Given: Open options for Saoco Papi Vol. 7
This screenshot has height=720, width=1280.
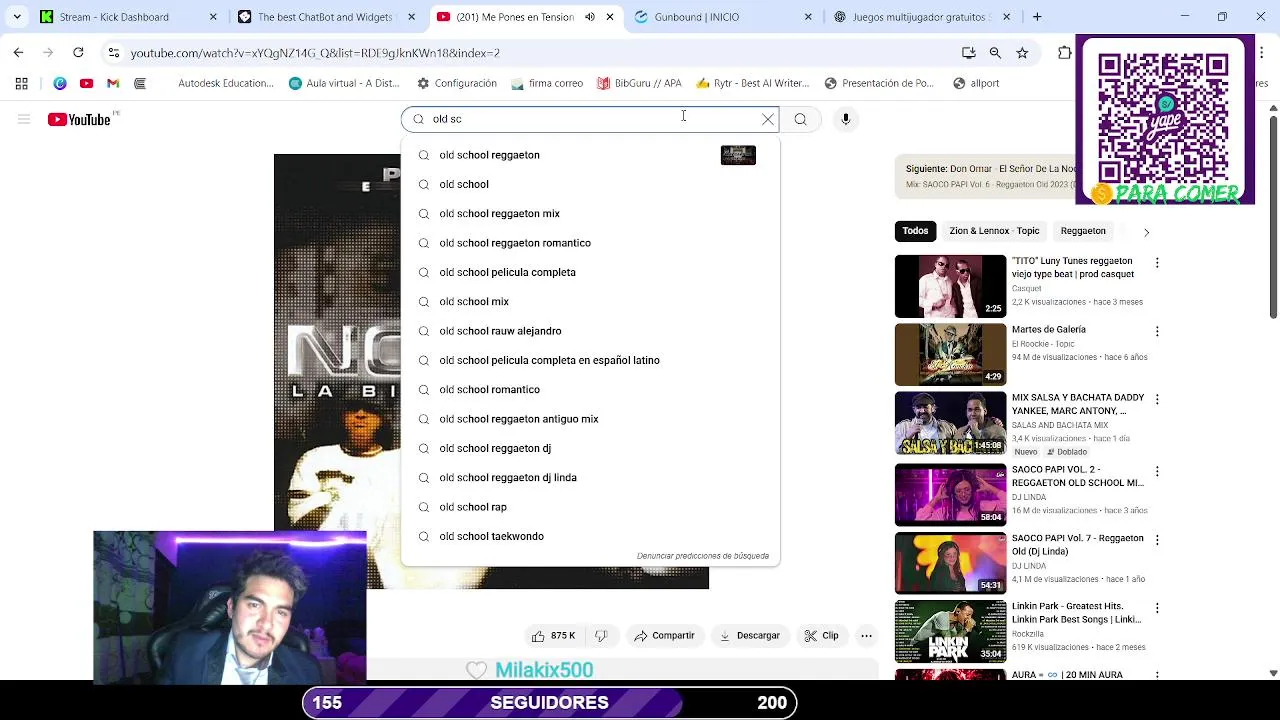Looking at the screenshot, I should (1157, 540).
